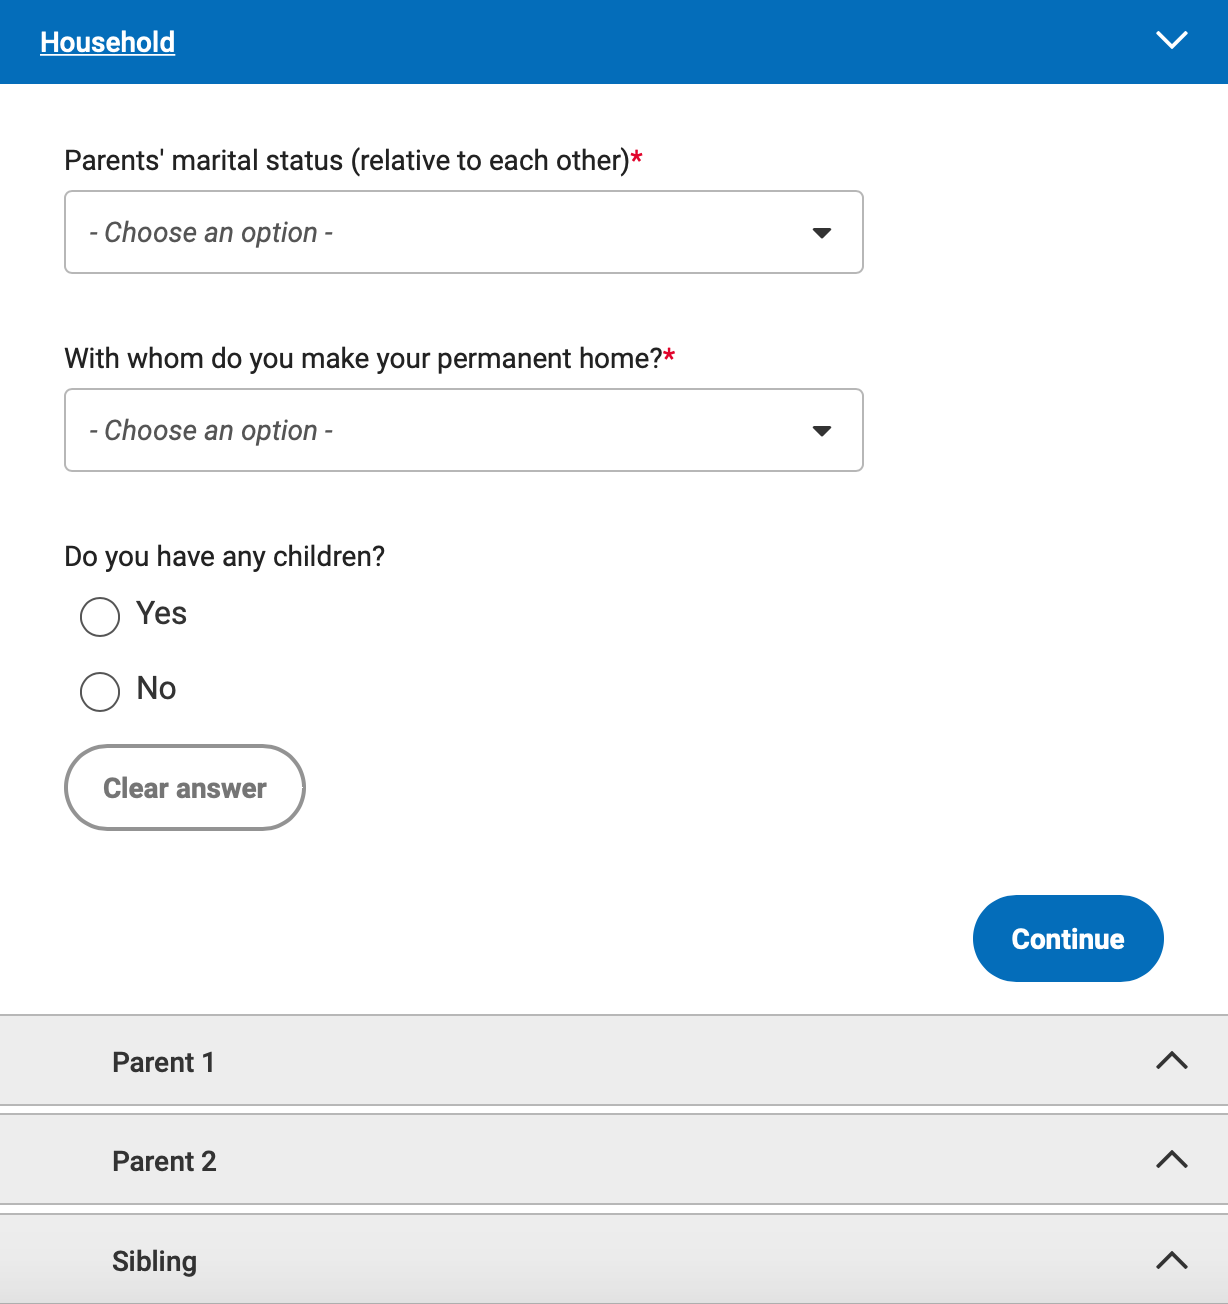
Task: Select the placeholder text in marital status field
Action: (210, 232)
